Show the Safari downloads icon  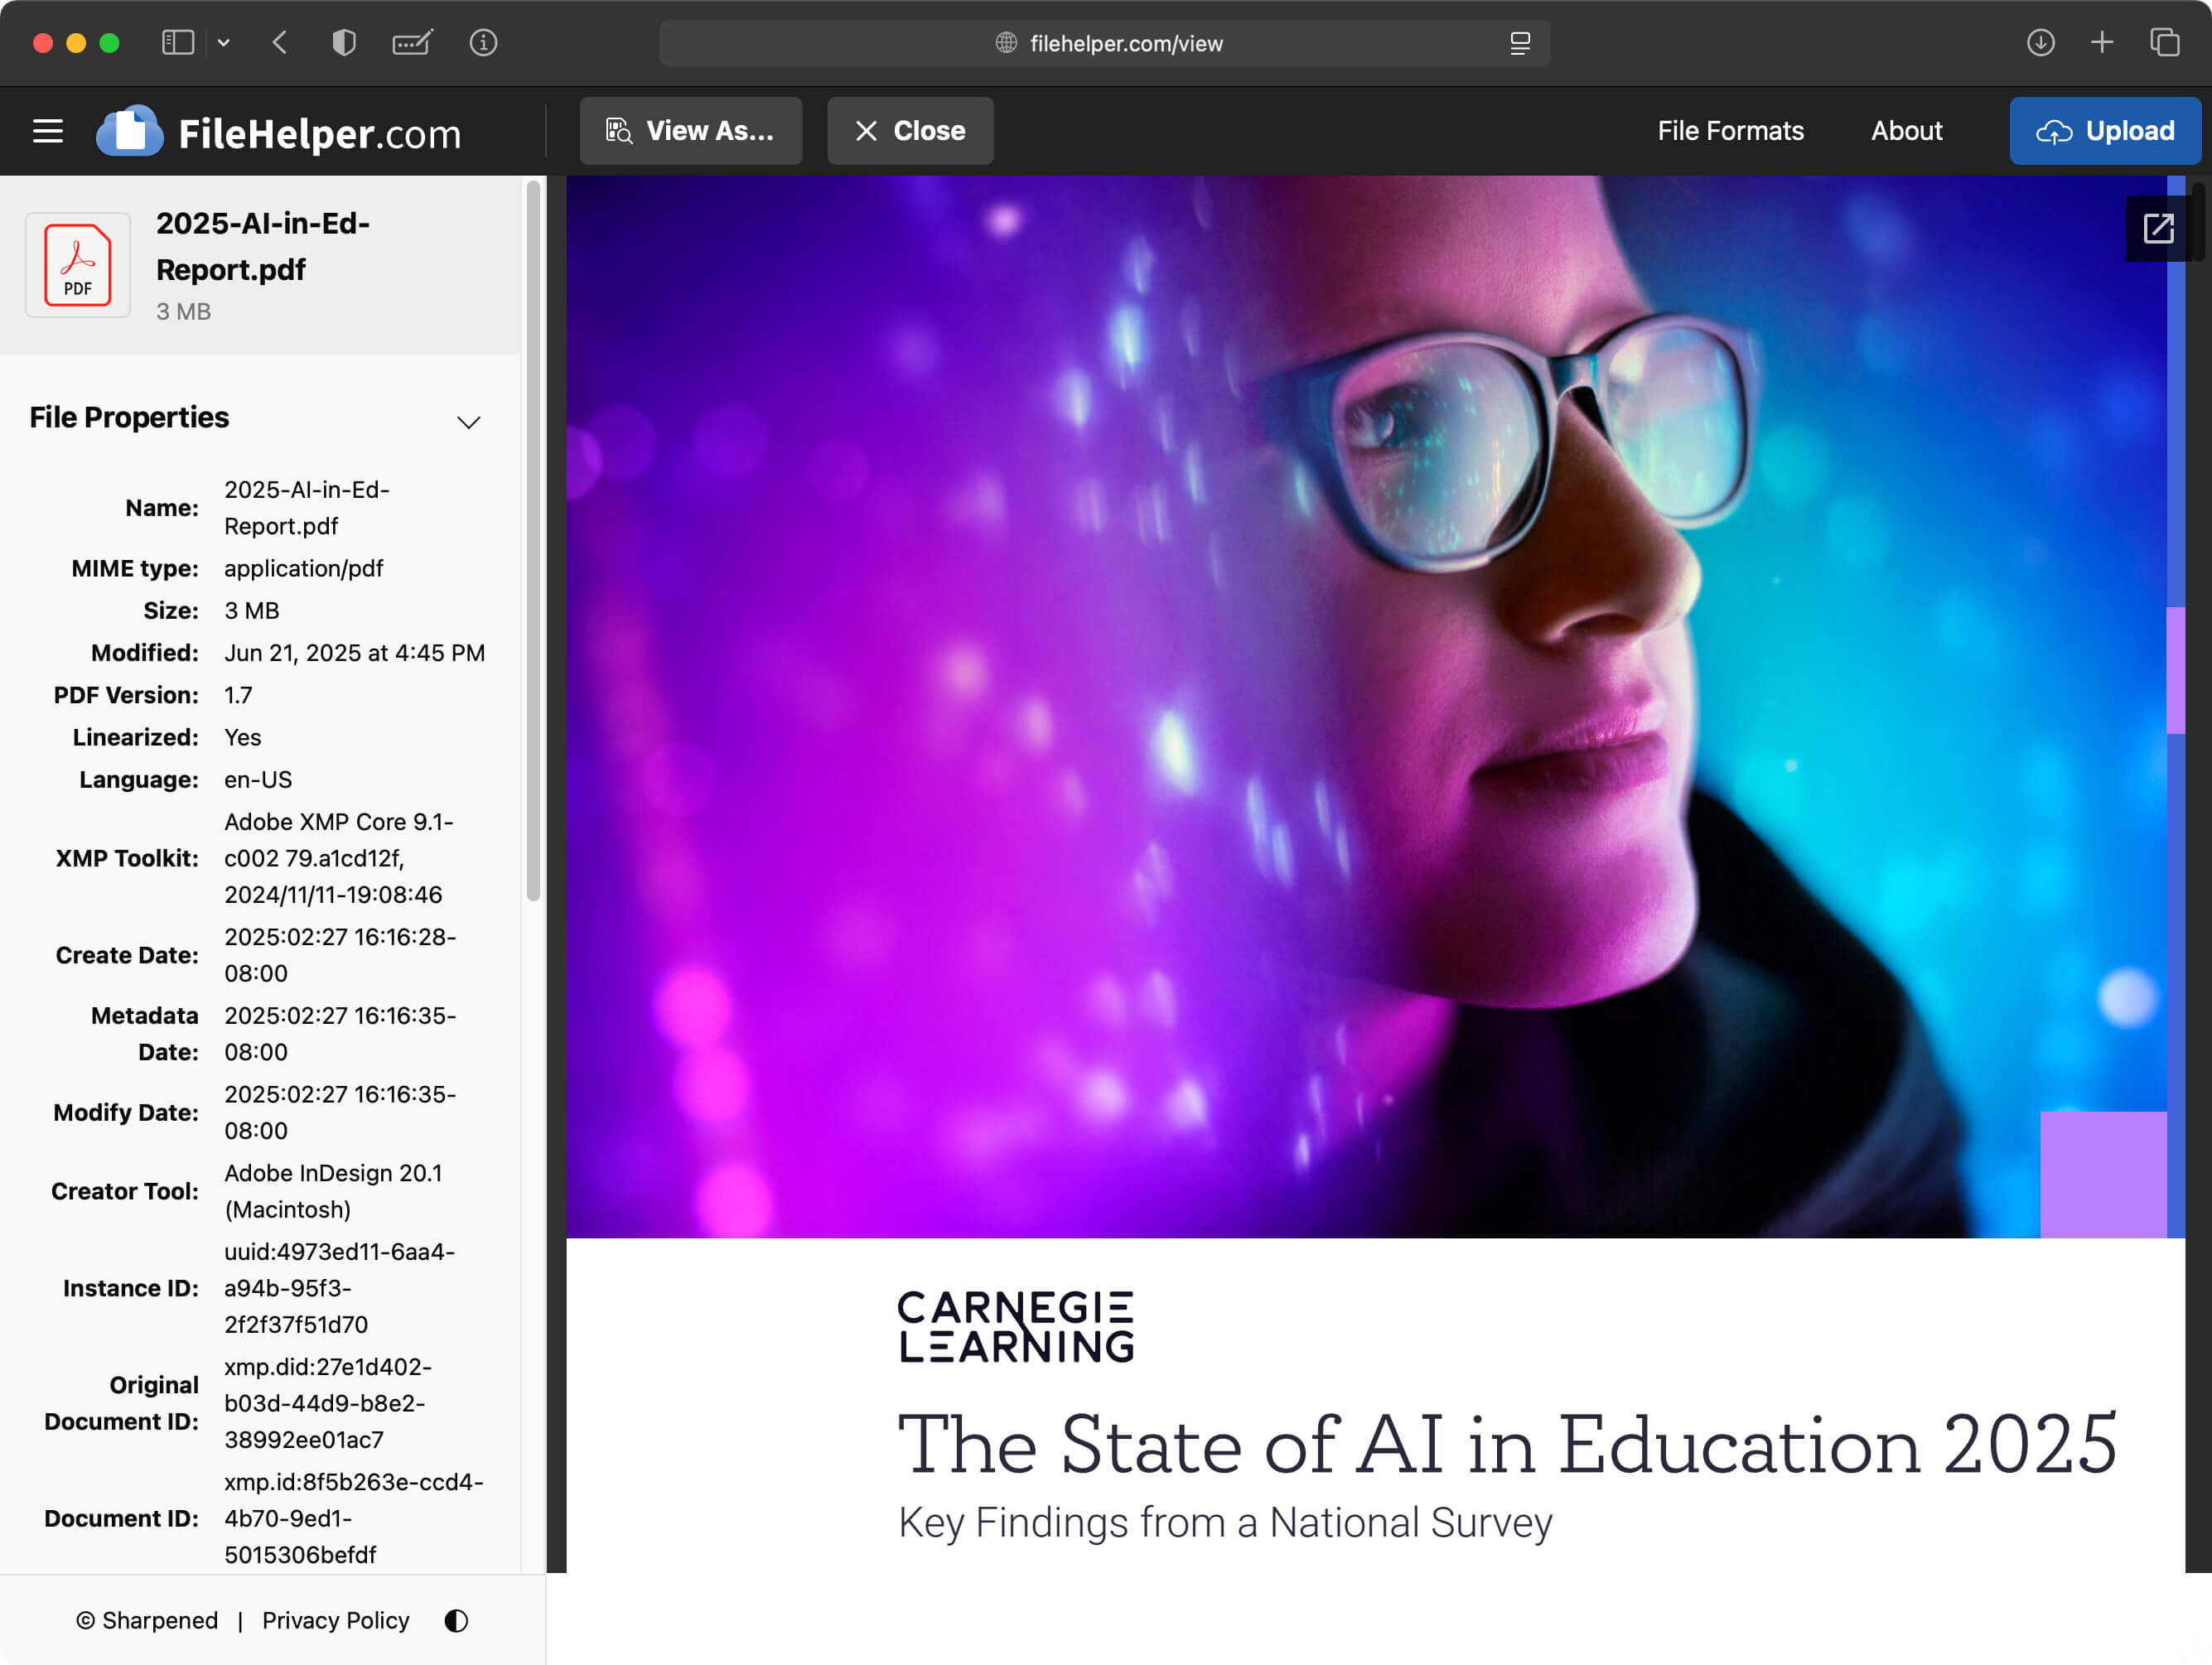click(x=2040, y=43)
